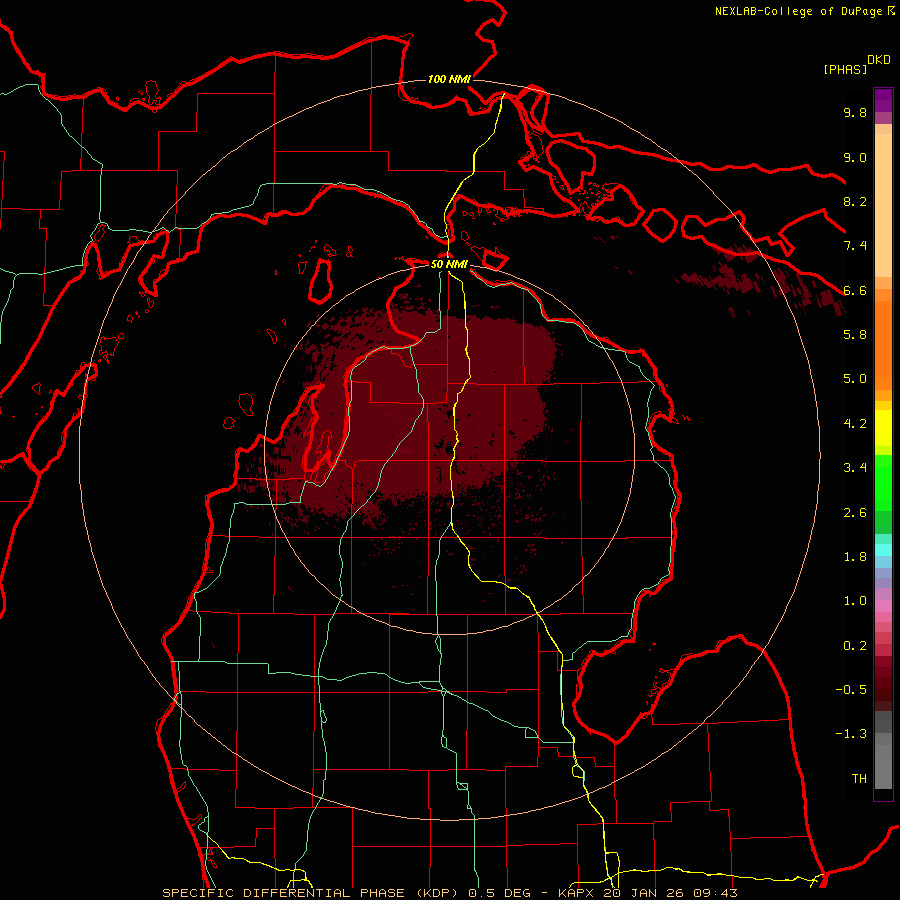Click the 5.8 scale value
The height and width of the screenshot is (900, 900).
[855, 335]
